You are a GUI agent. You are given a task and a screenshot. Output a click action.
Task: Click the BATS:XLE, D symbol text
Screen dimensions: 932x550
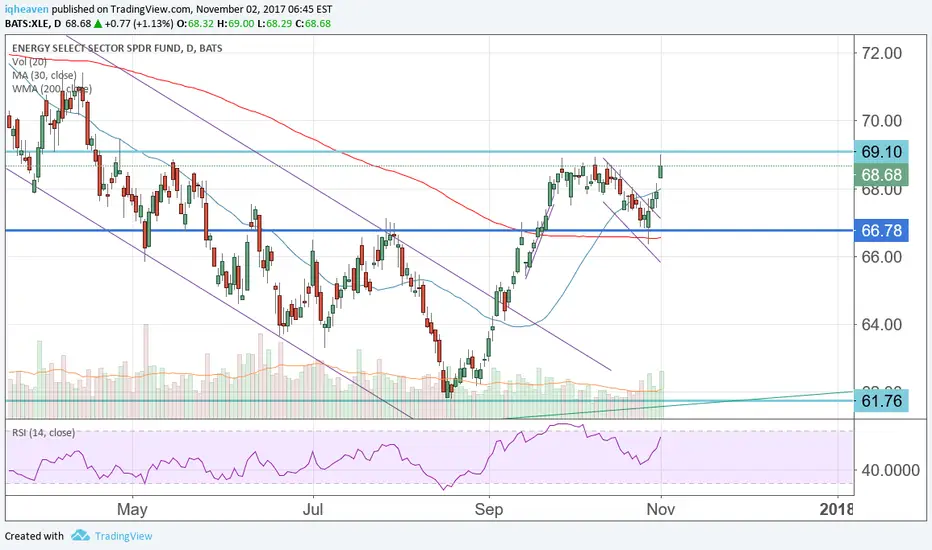pos(33,24)
